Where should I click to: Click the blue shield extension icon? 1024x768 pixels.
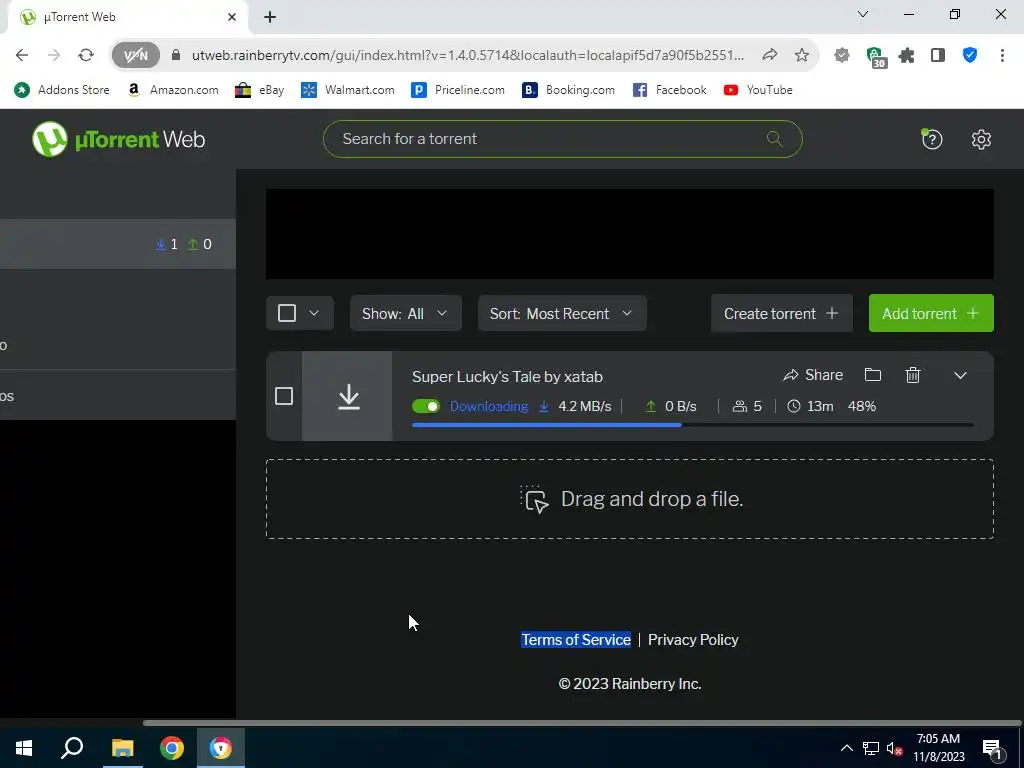[x=970, y=56]
